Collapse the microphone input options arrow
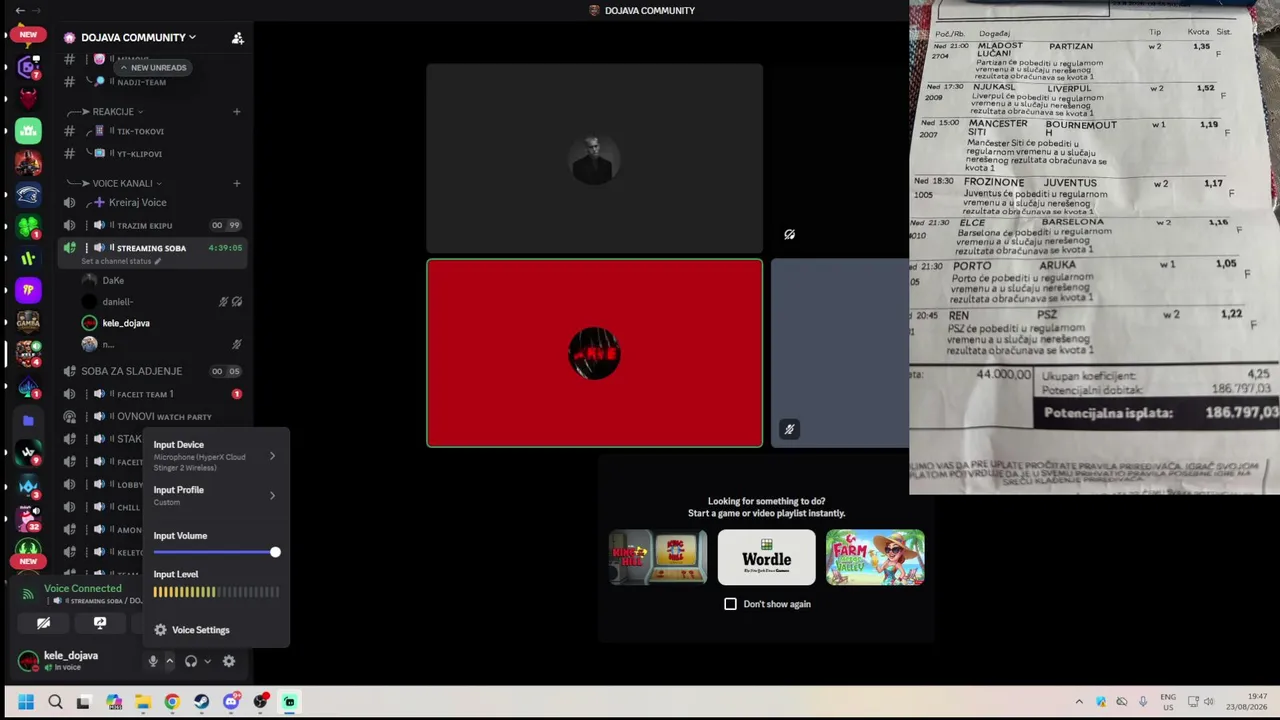 tap(169, 661)
